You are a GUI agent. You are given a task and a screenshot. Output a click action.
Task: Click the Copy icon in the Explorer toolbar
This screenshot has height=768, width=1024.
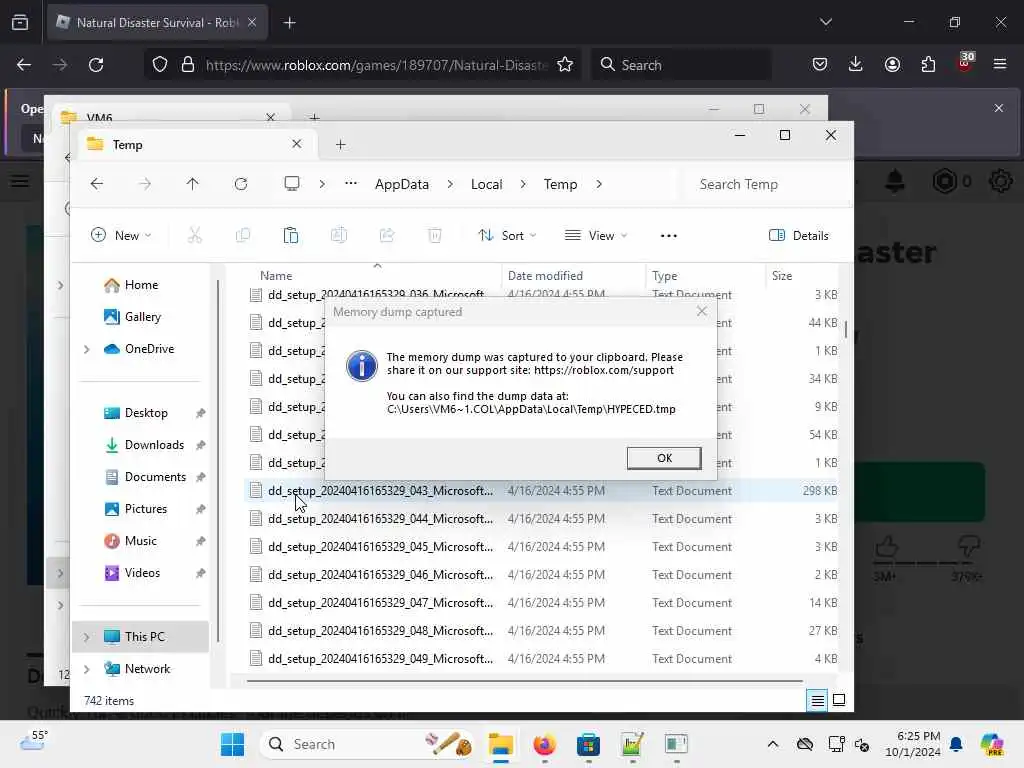(x=242, y=235)
